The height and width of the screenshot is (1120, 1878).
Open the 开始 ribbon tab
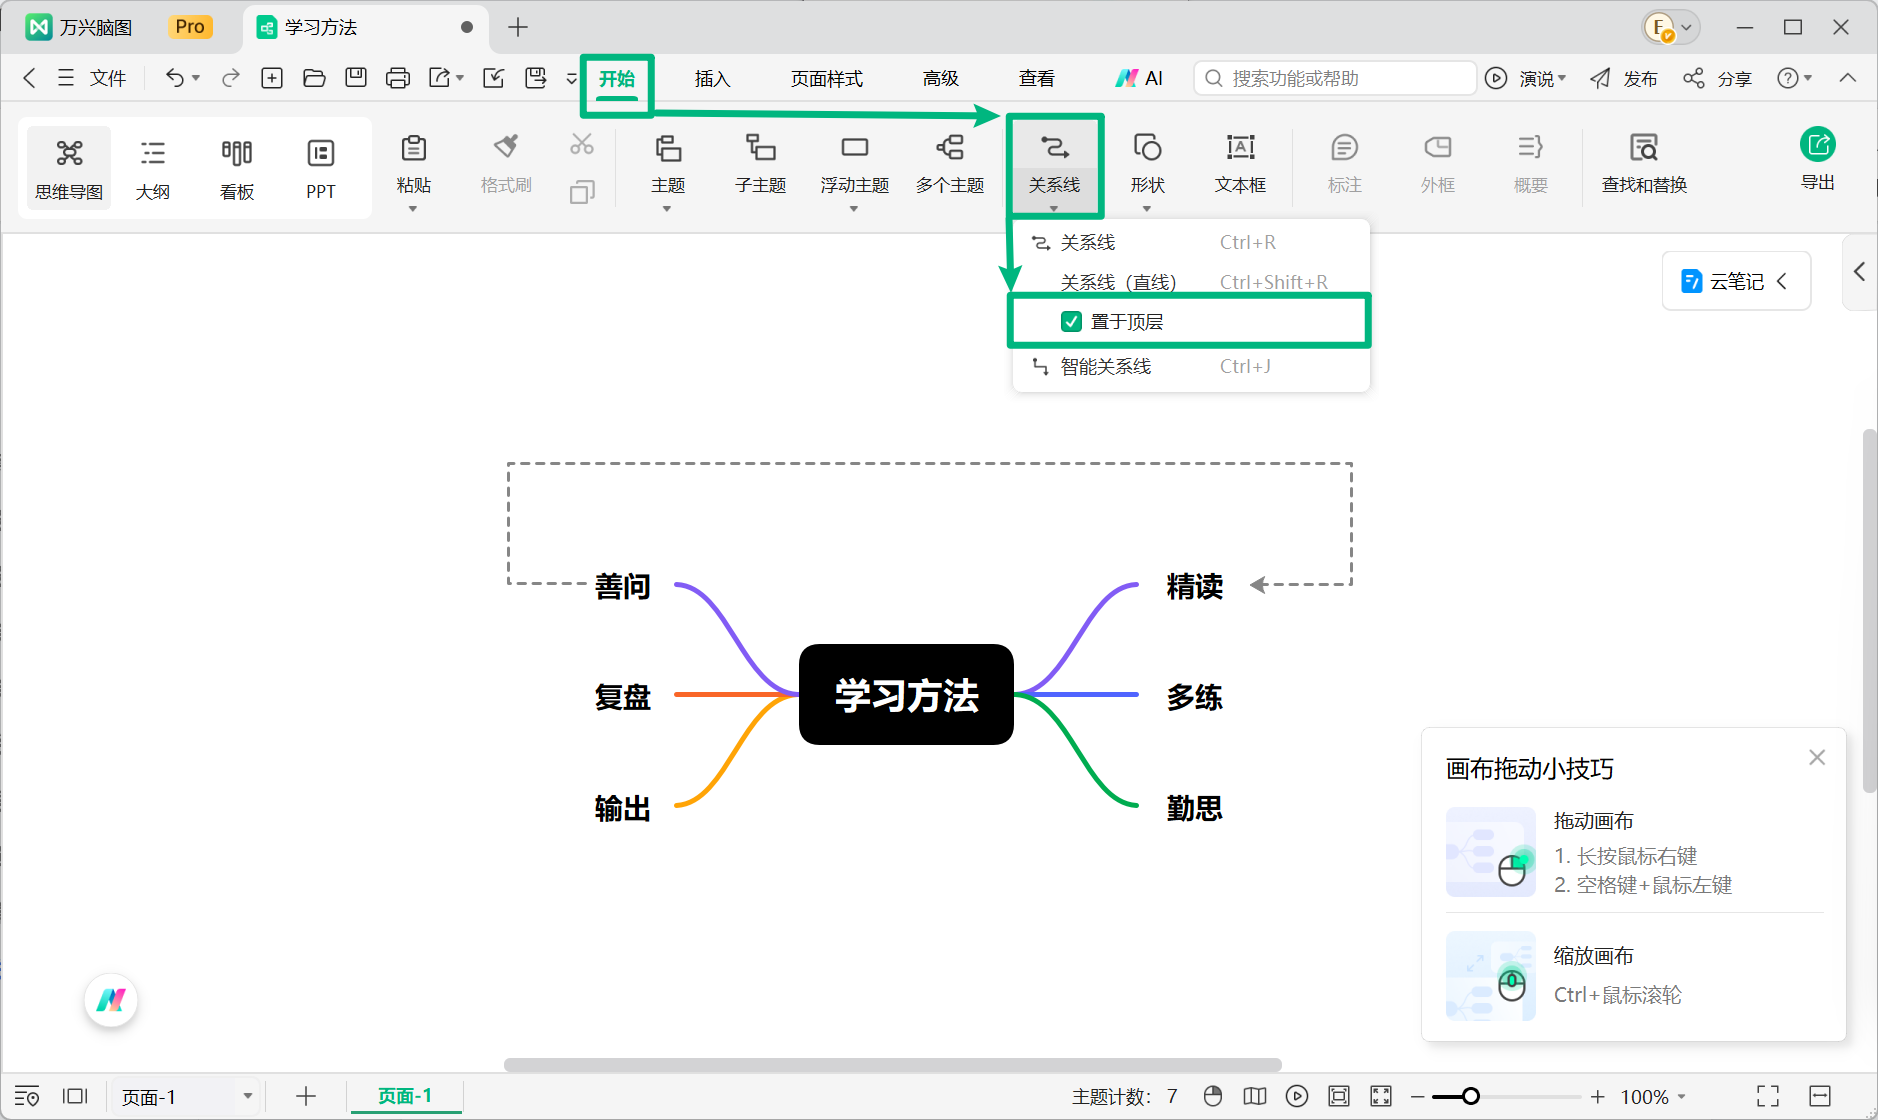[x=617, y=79]
